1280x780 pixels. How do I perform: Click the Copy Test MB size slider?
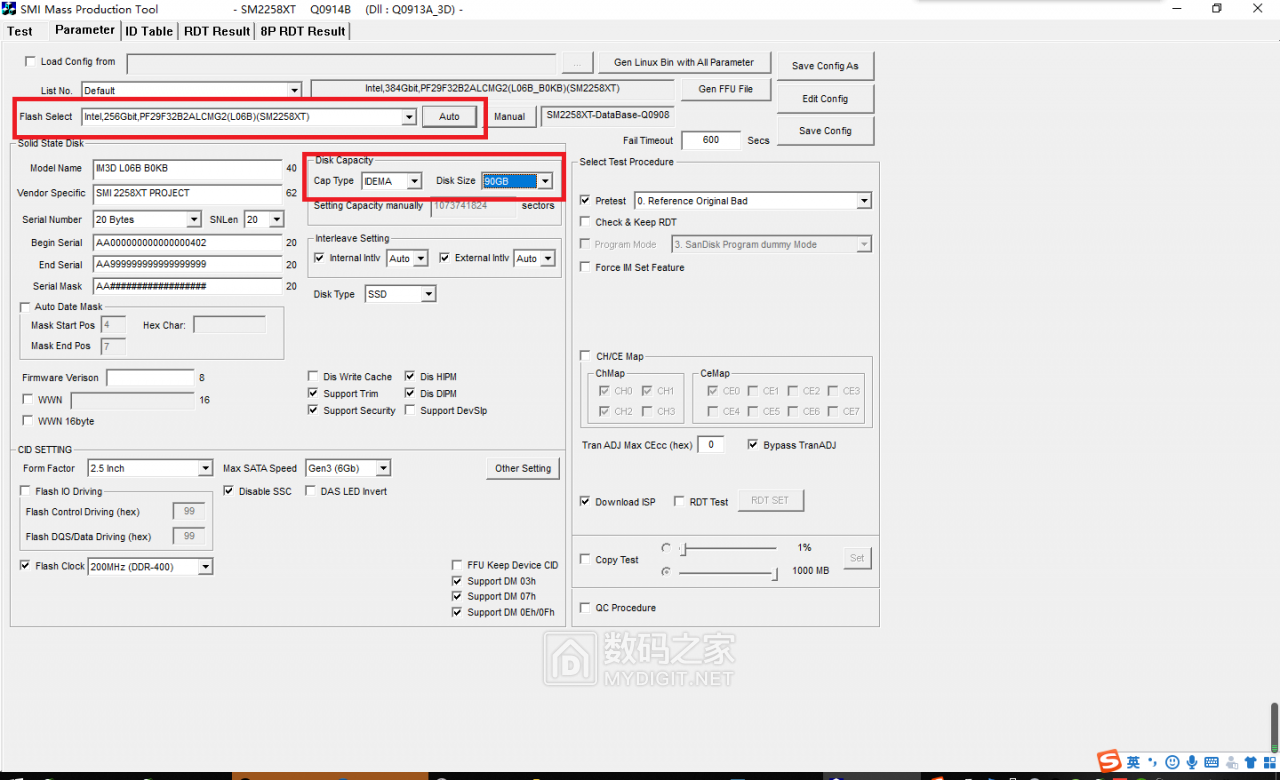coord(727,572)
